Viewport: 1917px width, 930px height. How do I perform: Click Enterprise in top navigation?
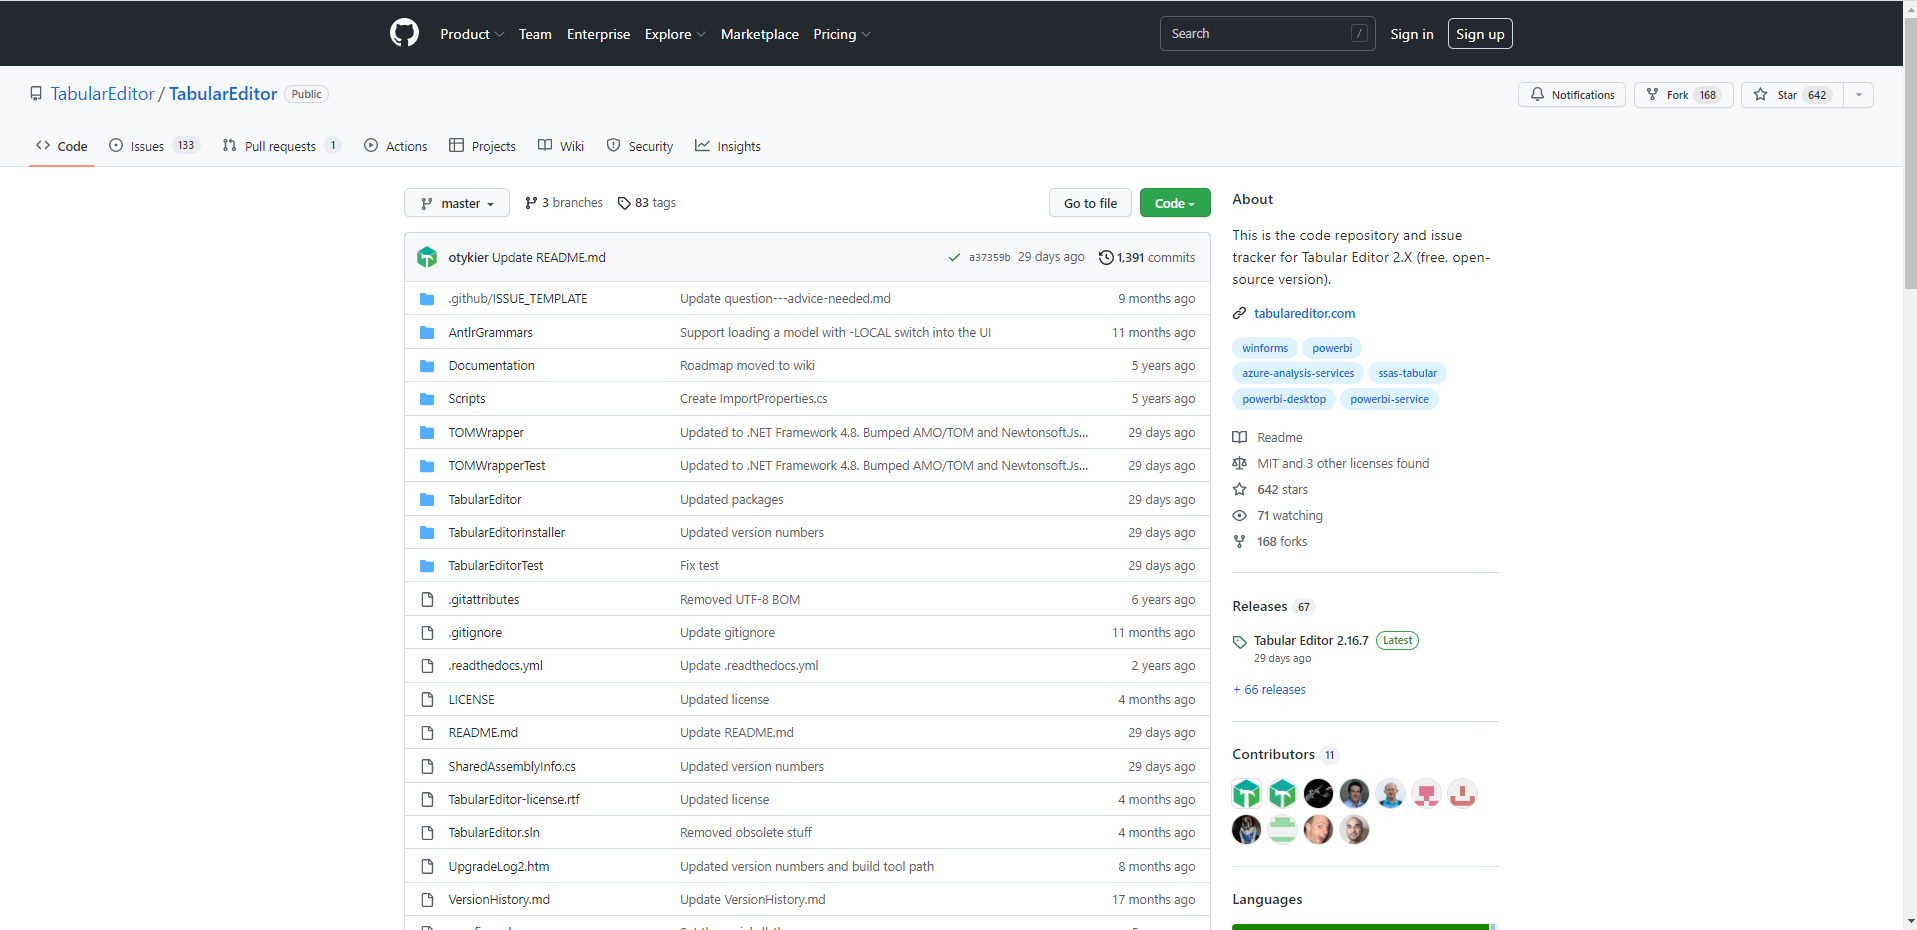click(598, 34)
